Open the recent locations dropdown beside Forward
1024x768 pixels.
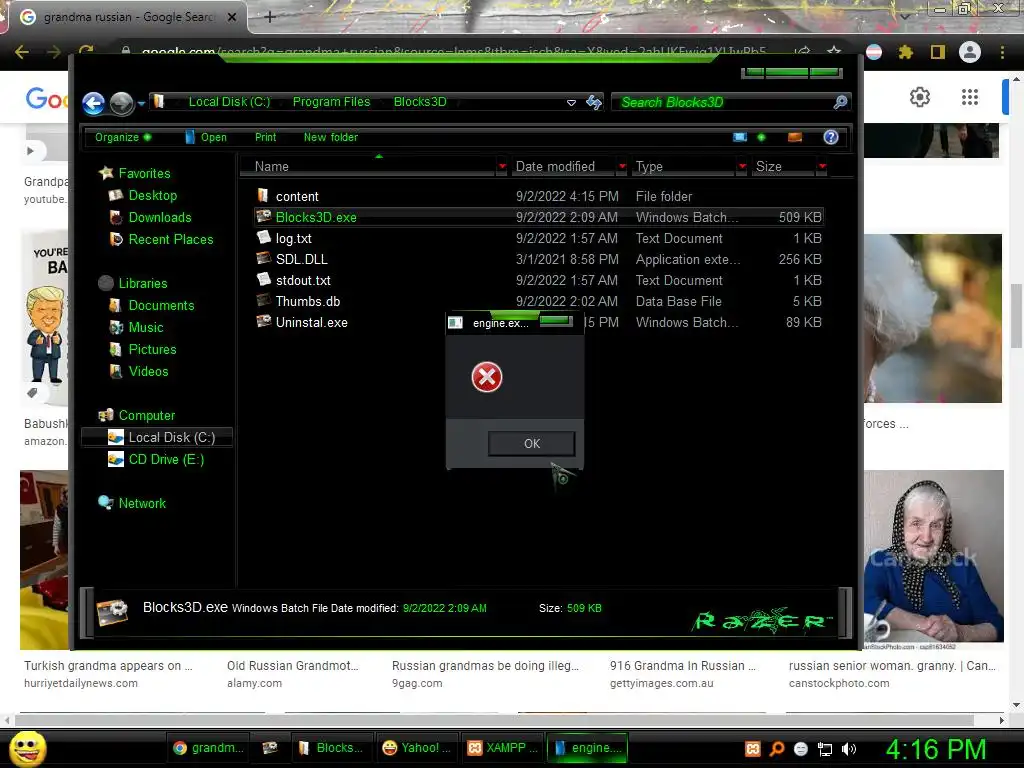tap(141, 103)
